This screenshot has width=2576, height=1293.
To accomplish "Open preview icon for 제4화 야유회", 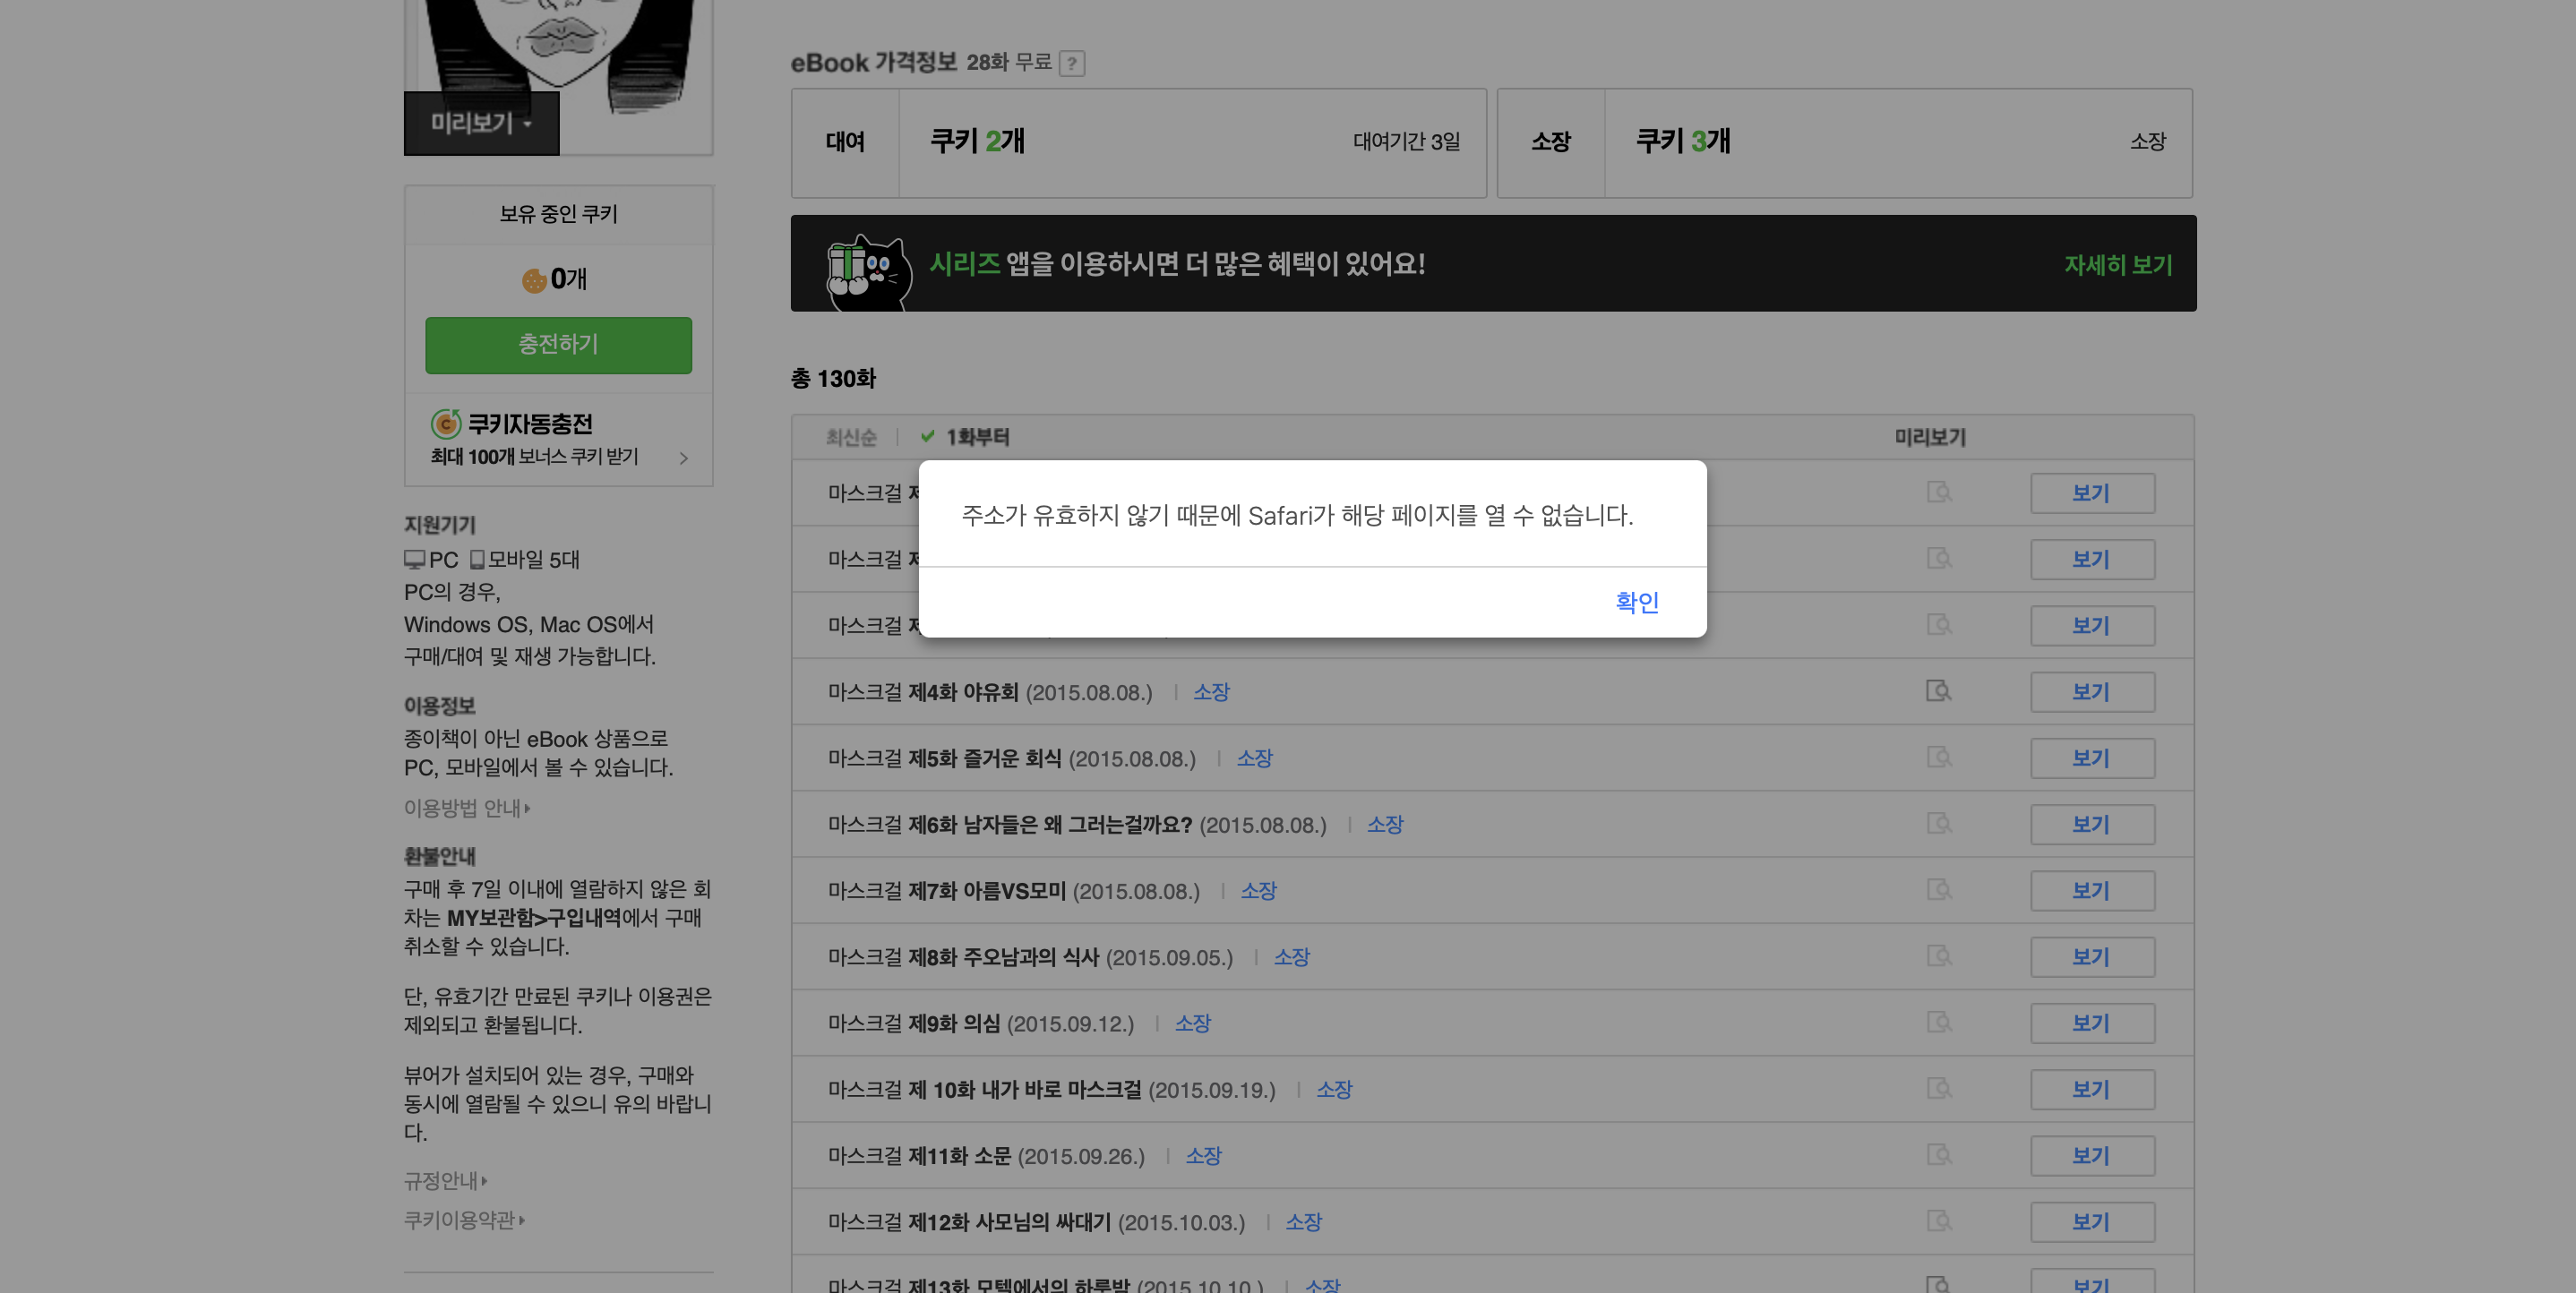I will click(x=1938, y=691).
